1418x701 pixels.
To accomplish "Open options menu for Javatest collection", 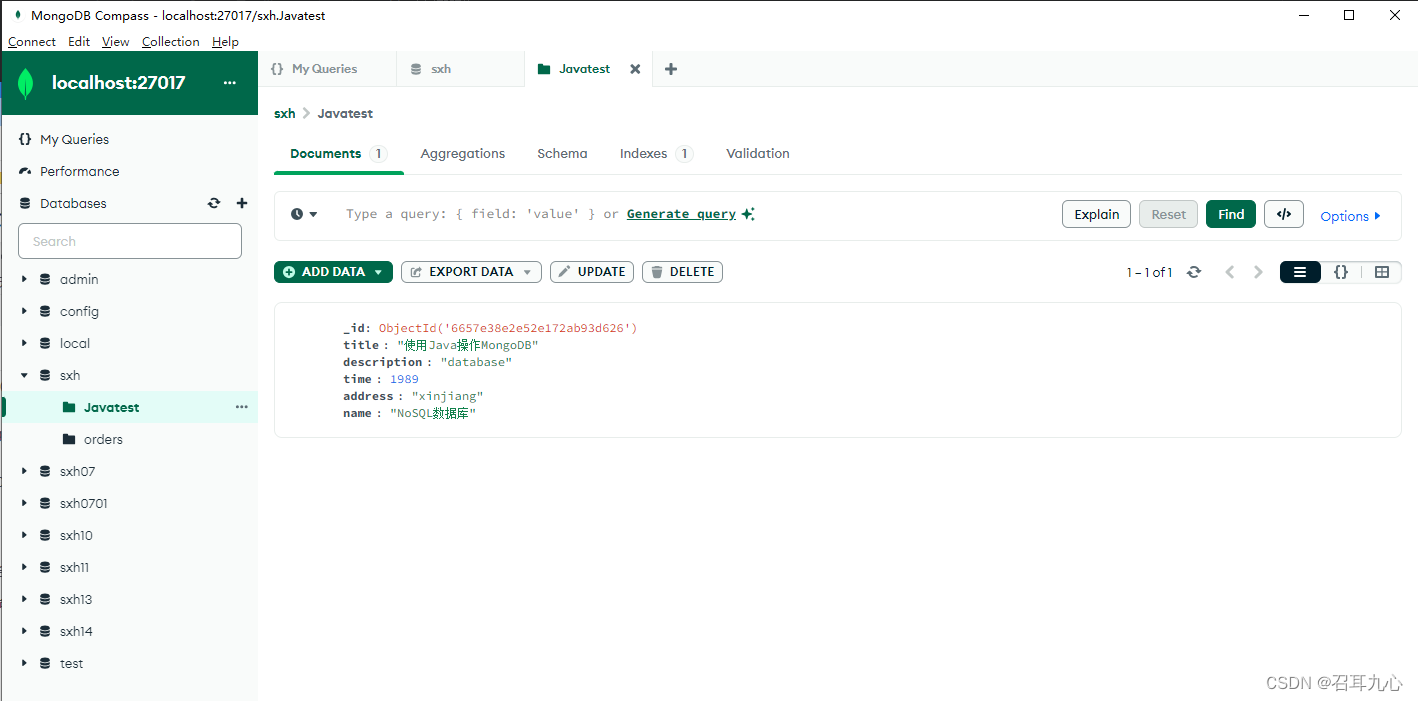I will click(241, 407).
